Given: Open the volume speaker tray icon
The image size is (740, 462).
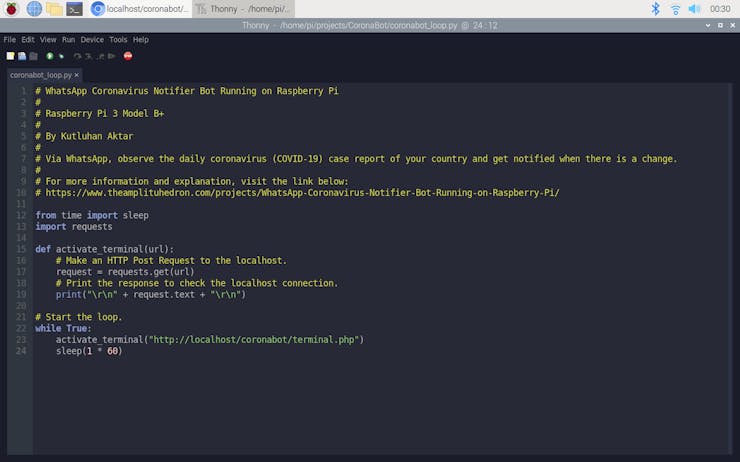Looking at the screenshot, I should click(694, 8).
